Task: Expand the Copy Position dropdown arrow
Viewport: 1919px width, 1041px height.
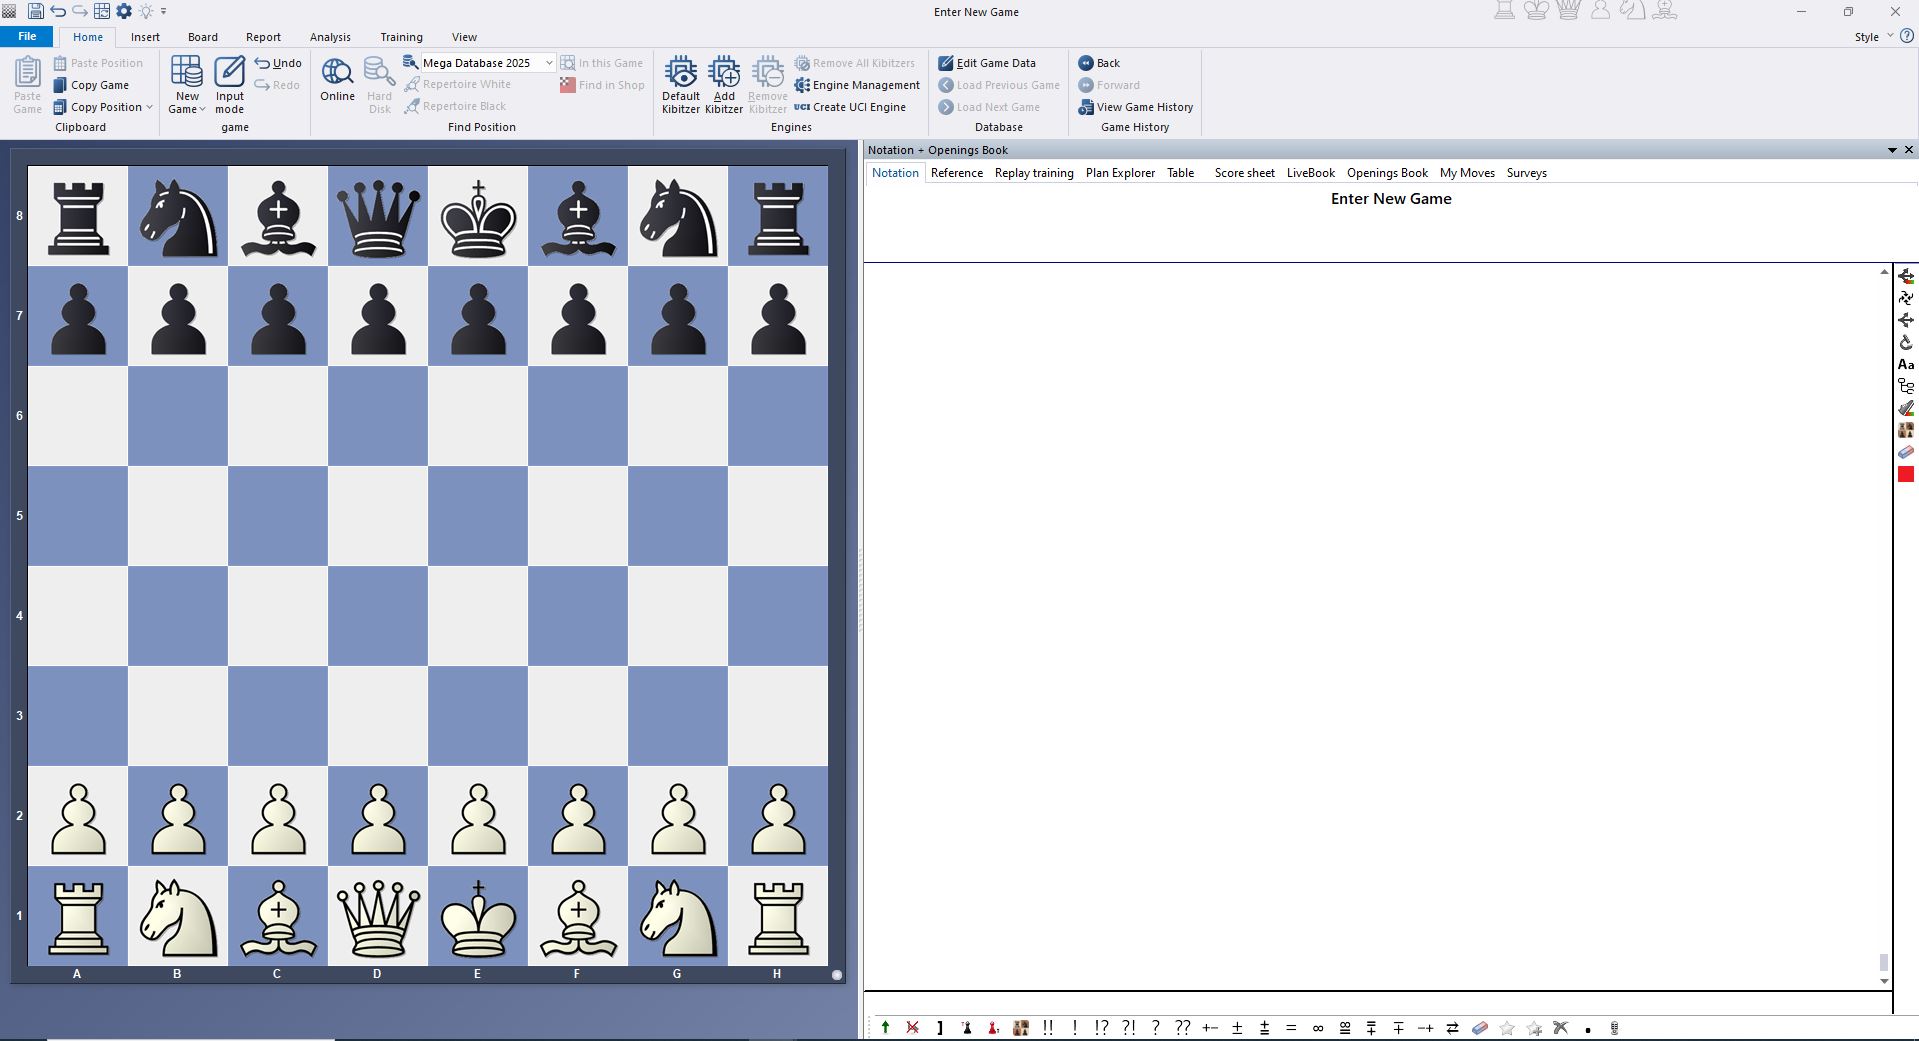Action: tap(150, 107)
